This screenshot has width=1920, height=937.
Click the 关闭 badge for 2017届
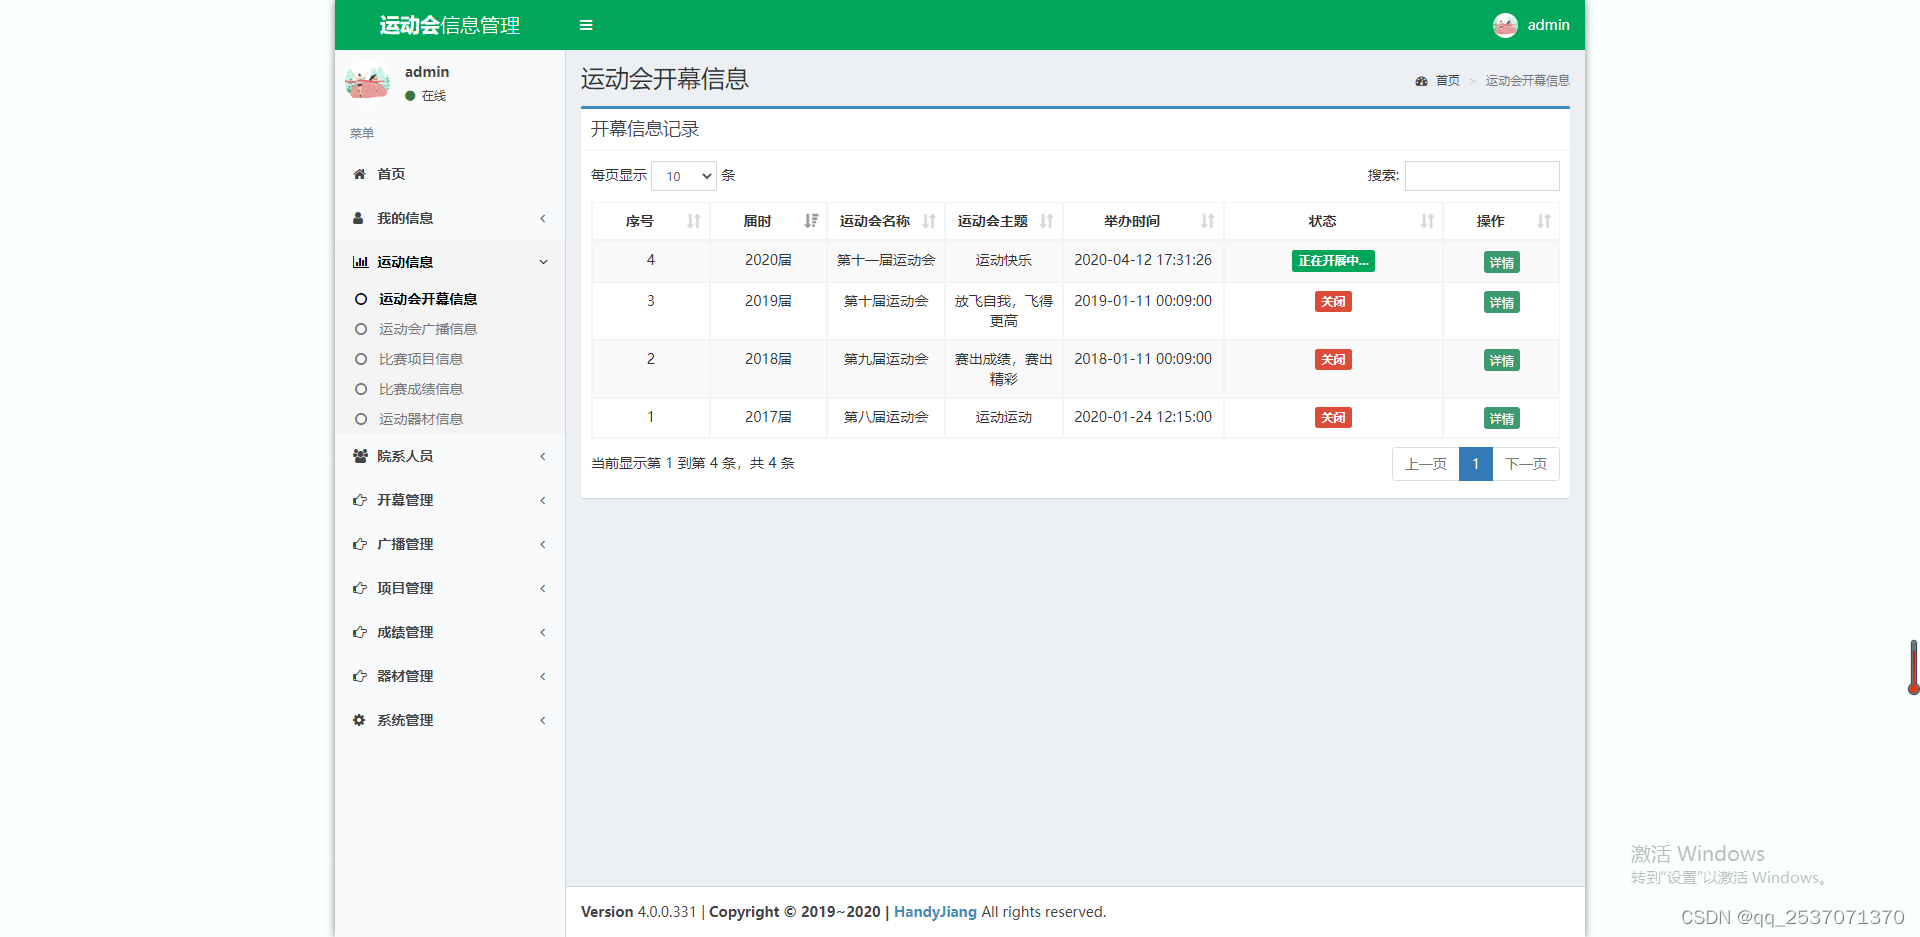[x=1333, y=418]
